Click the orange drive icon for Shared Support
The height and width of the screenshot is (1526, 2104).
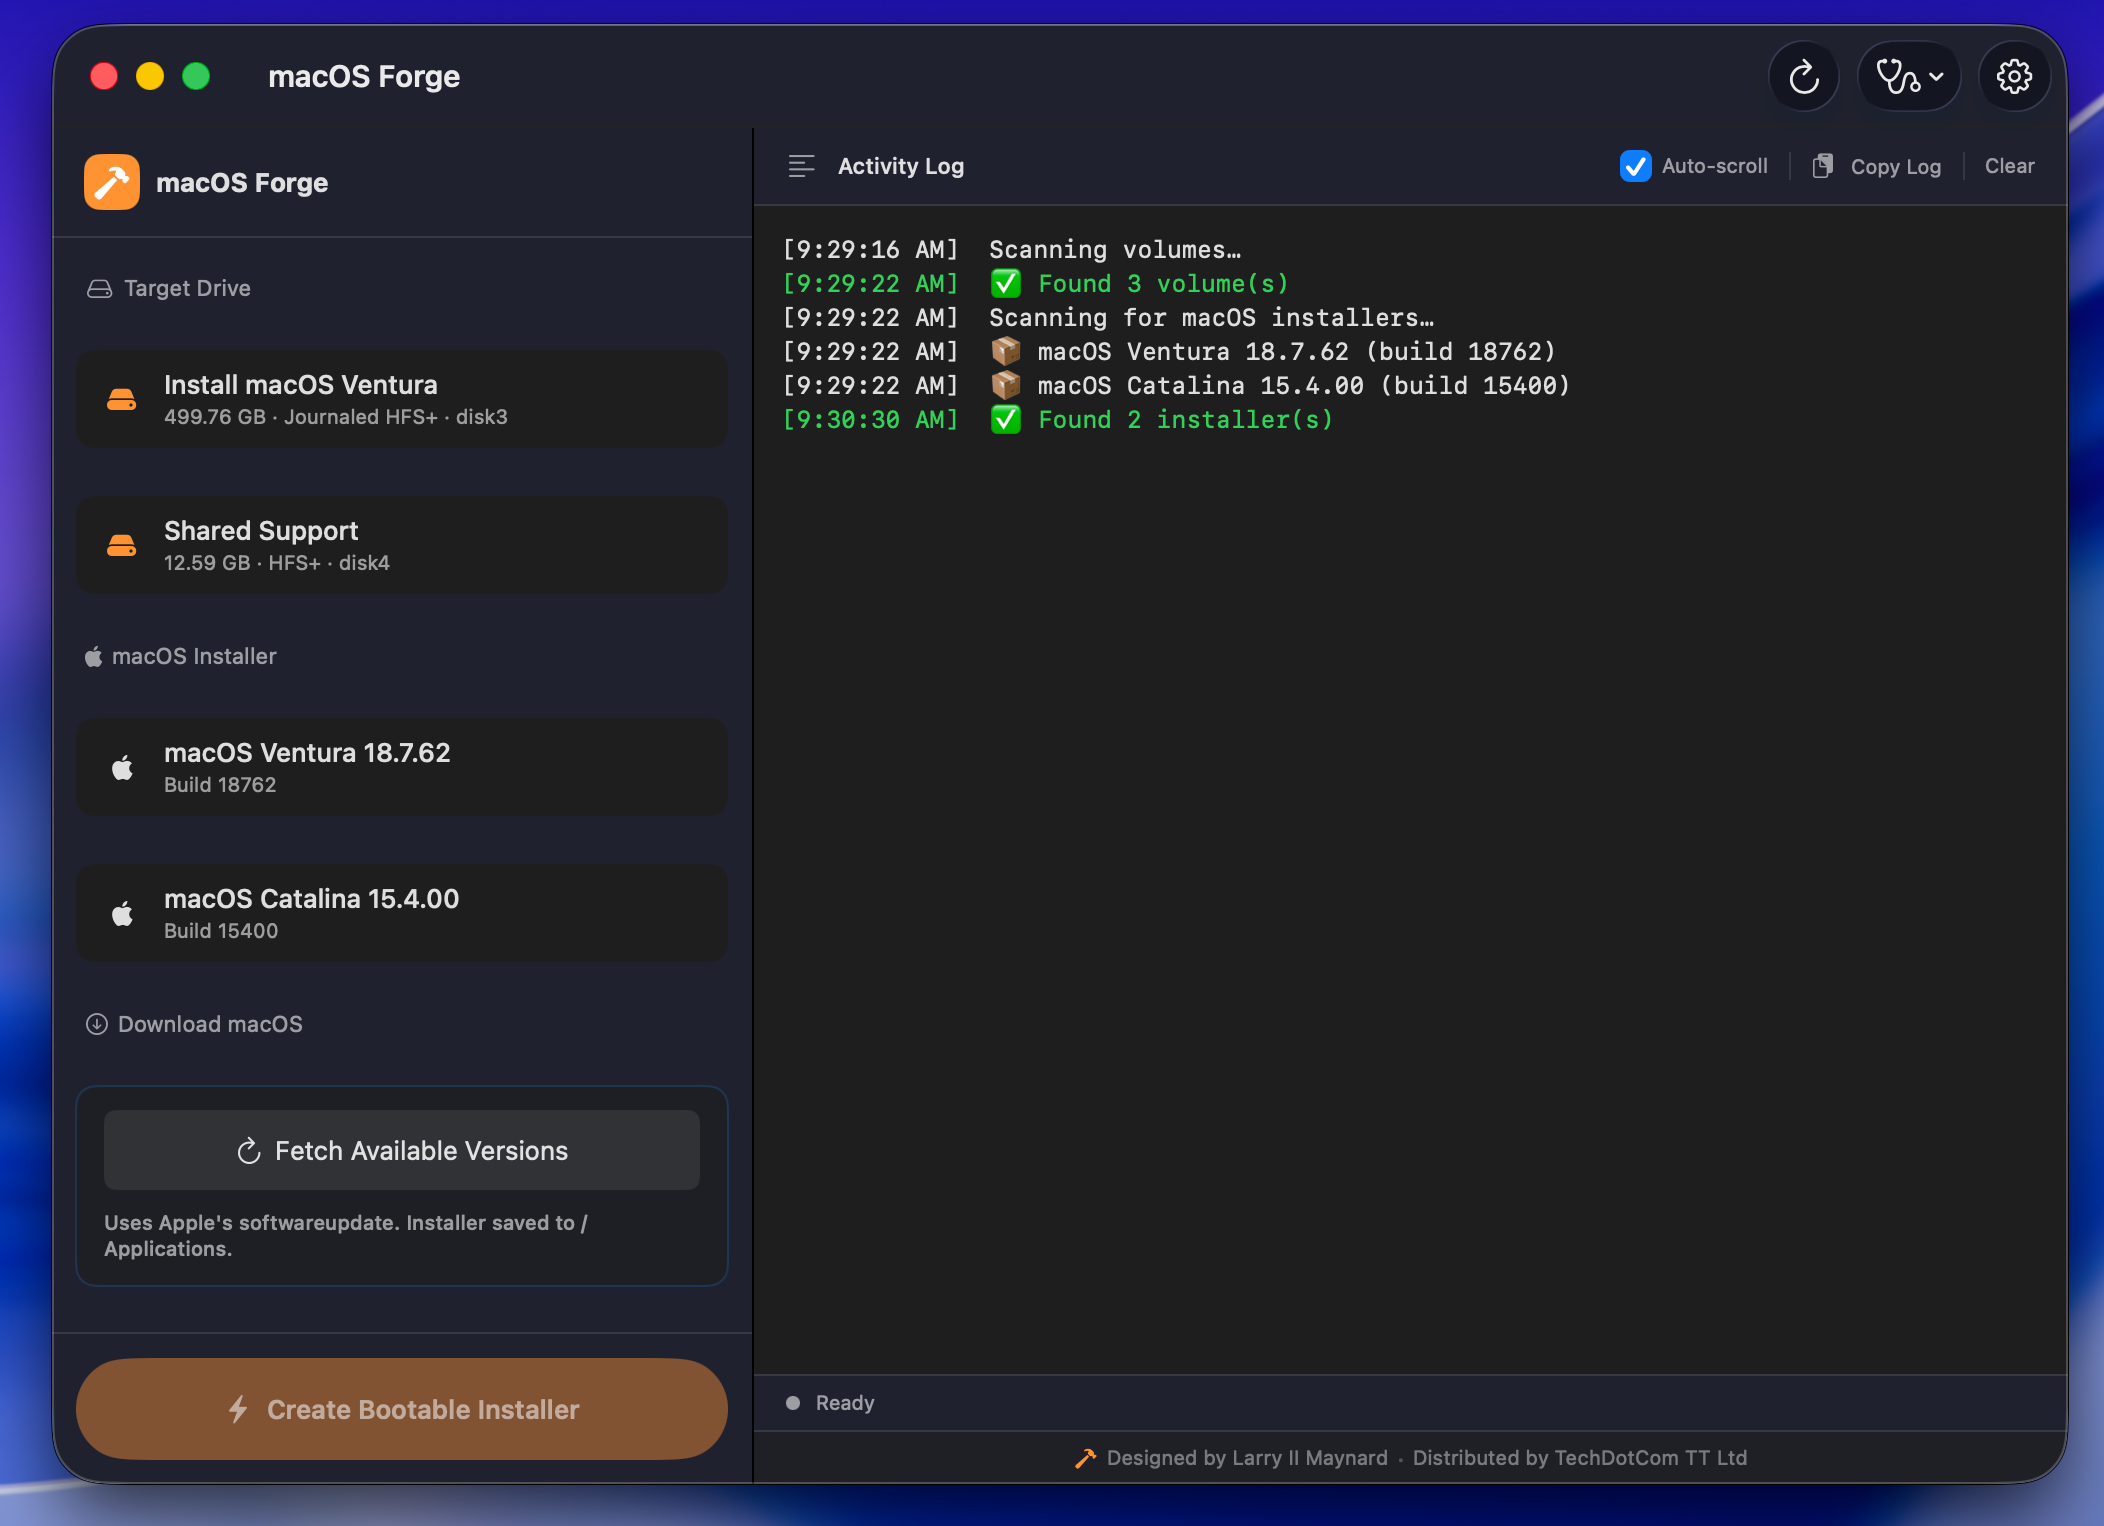(x=122, y=546)
